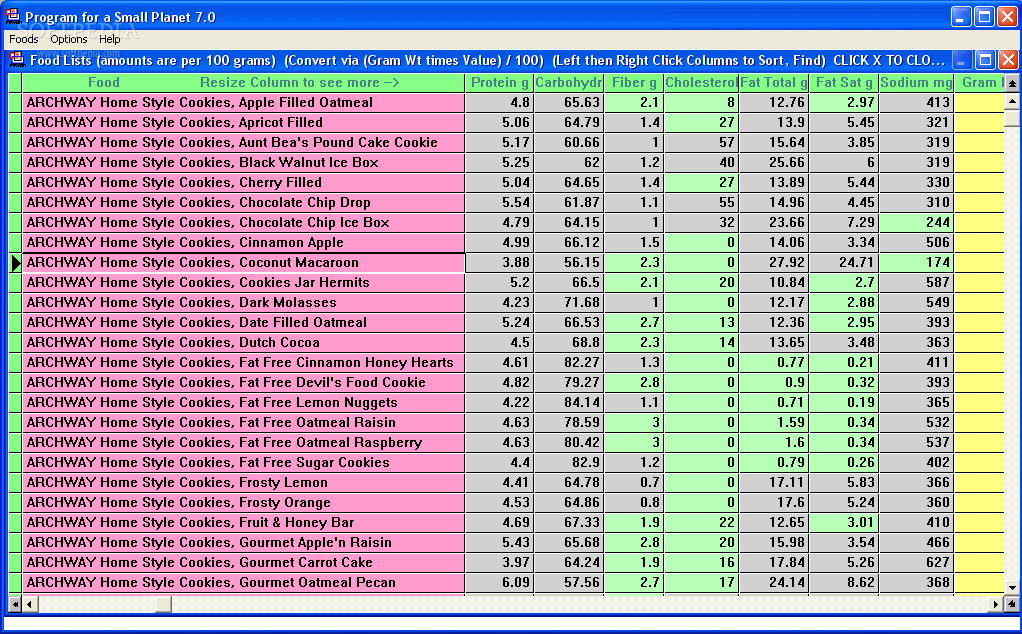Click the 27.92 total fat value

click(774, 263)
